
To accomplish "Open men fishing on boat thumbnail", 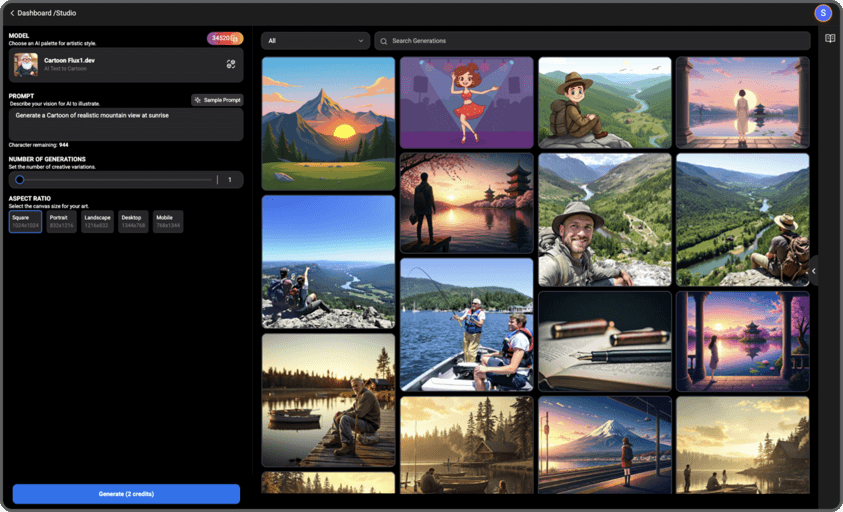I will coord(466,325).
